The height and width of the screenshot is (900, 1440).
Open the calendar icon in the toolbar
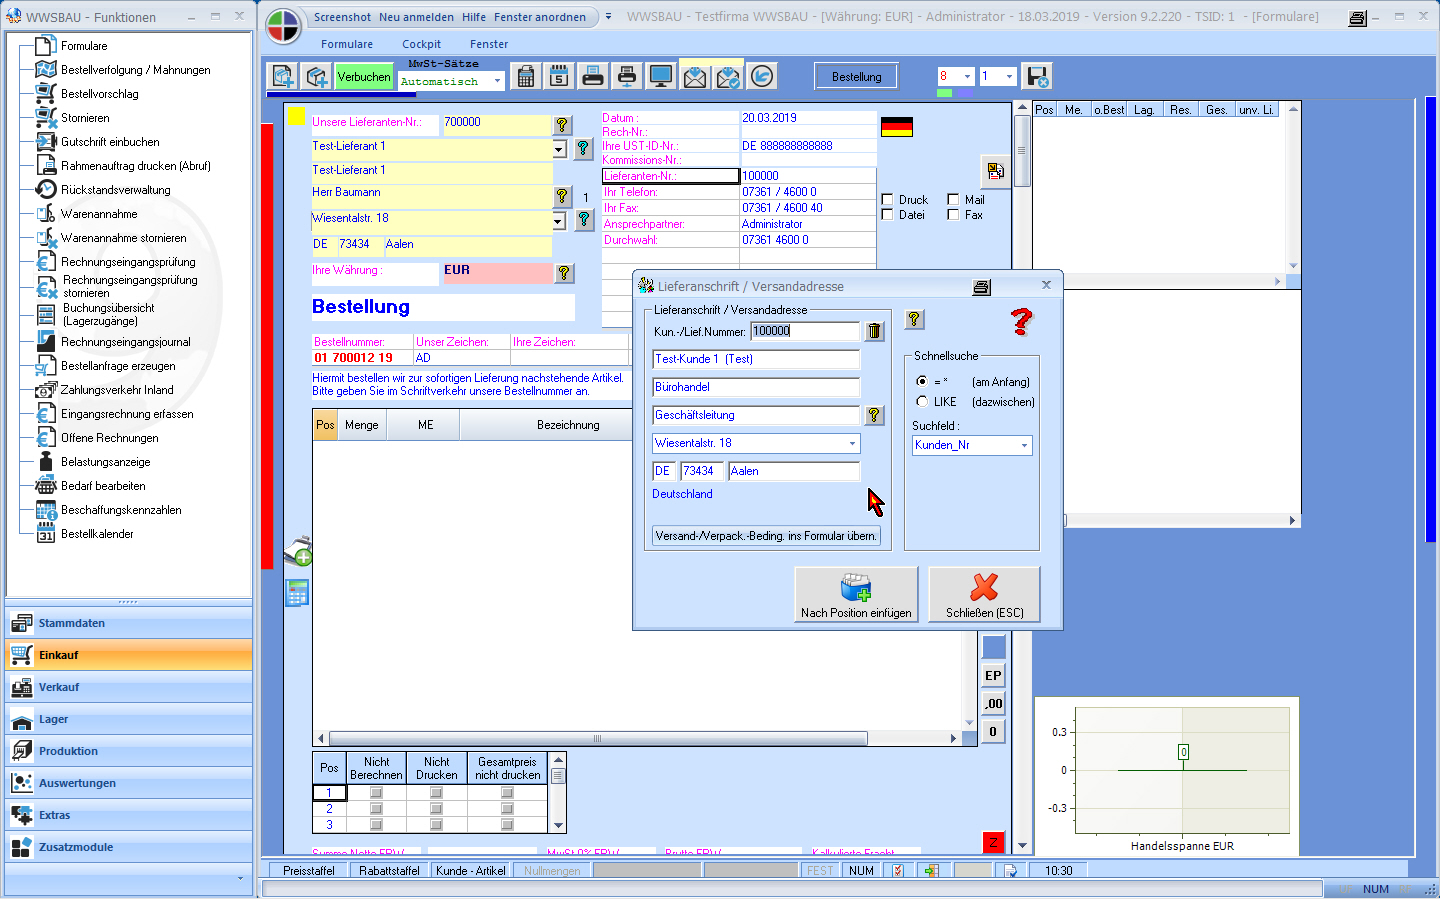click(x=559, y=77)
